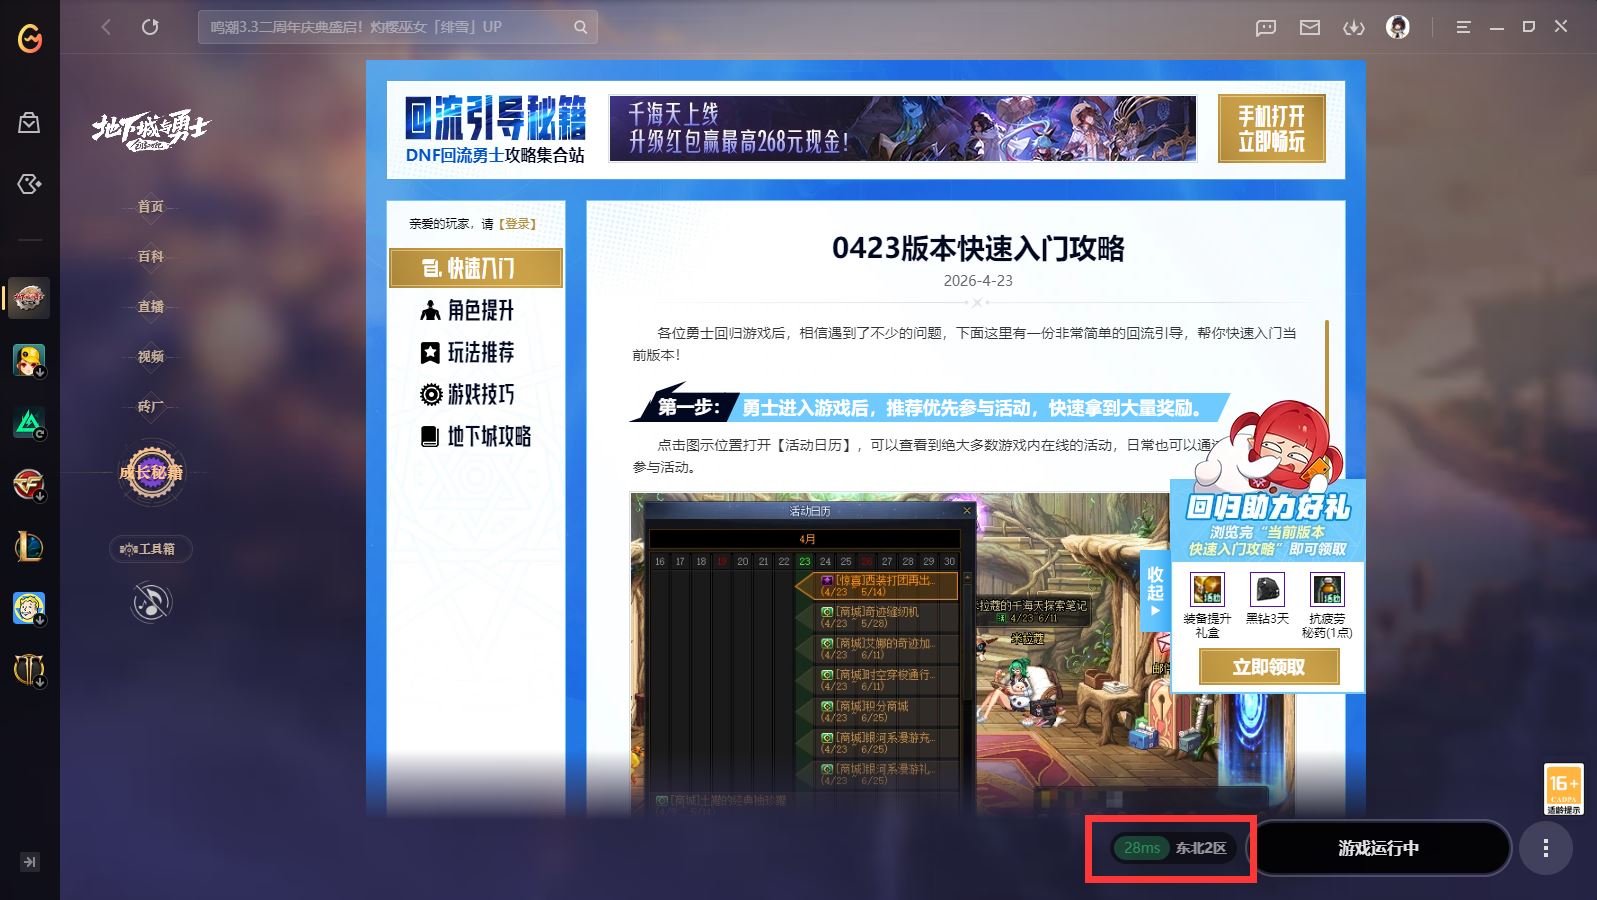
Task: Click the 抗疲劳秘药 reward icon
Action: [1327, 589]
